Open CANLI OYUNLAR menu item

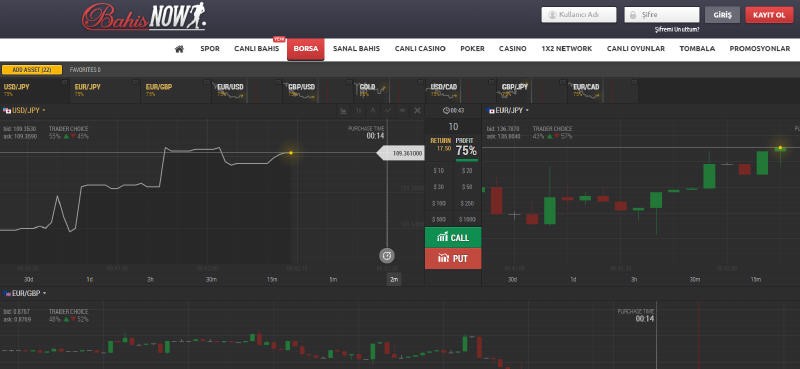pos(636,49)
